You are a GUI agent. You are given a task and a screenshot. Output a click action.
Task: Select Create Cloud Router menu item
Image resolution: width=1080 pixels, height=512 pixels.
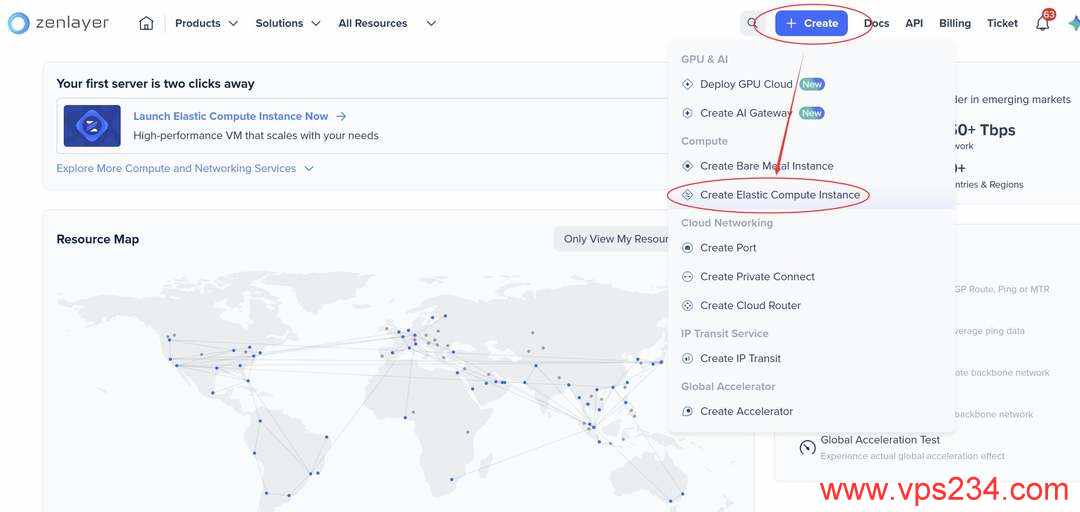click(750, 306)
